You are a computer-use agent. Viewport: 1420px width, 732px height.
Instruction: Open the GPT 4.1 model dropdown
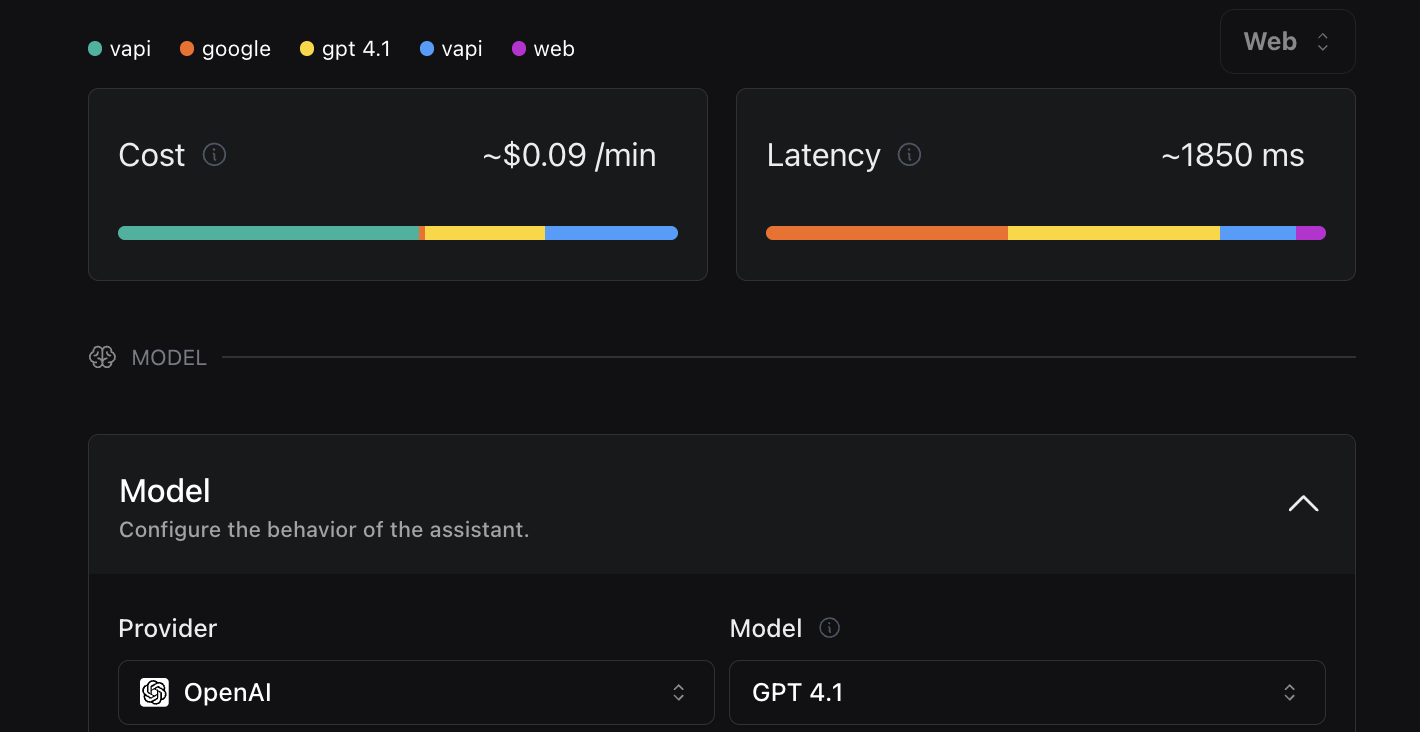(x=1027, y=692)
